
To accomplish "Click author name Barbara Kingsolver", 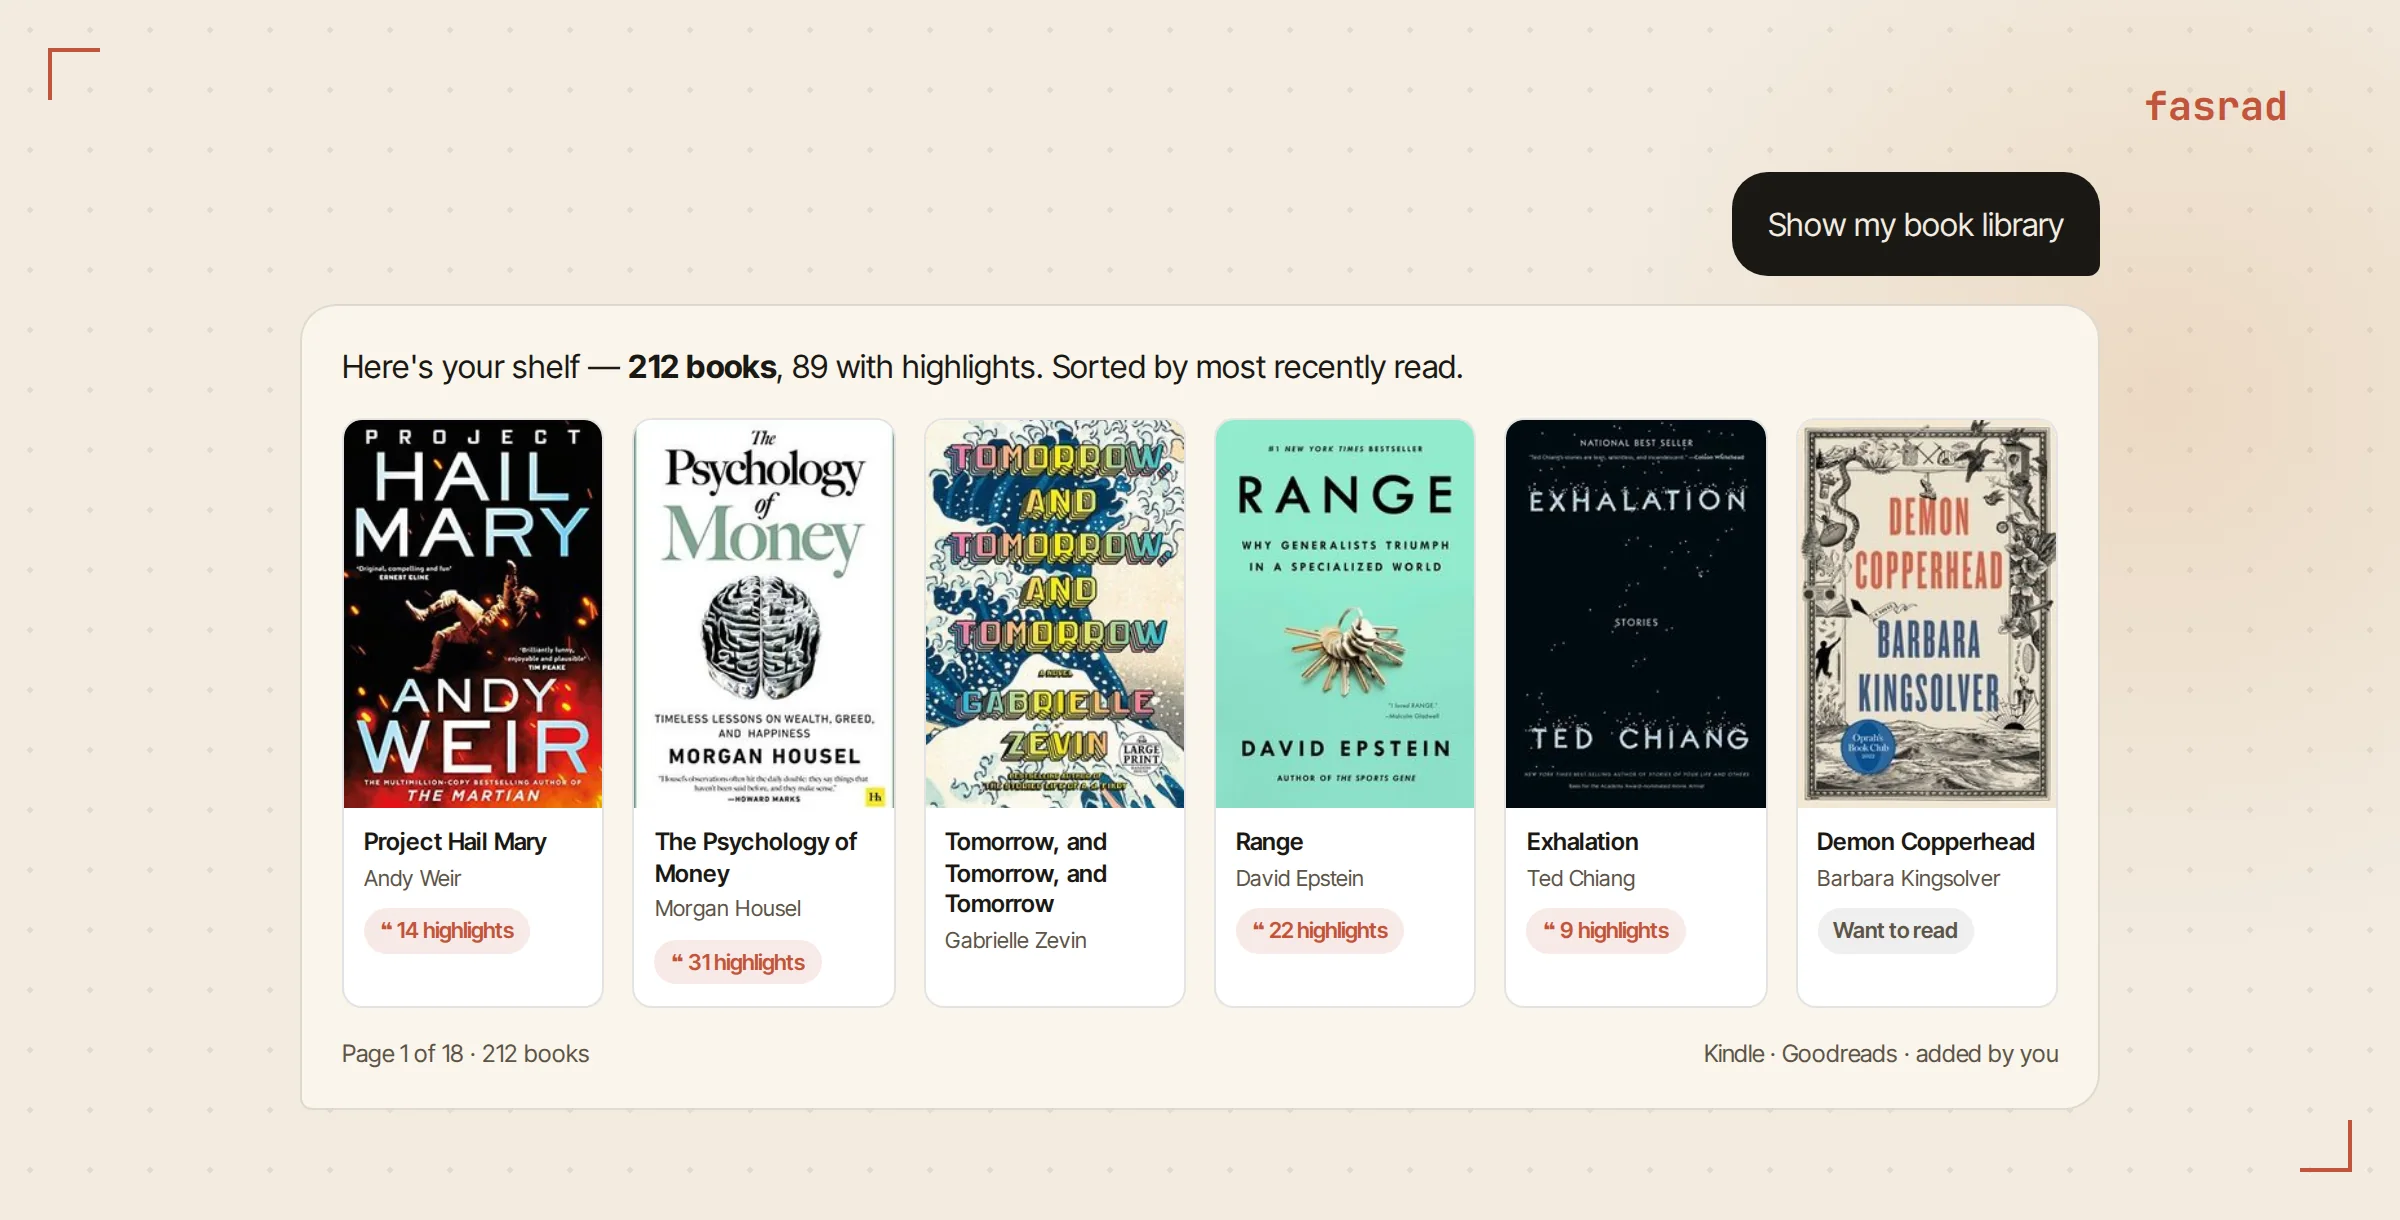I will coord(1909,879).
